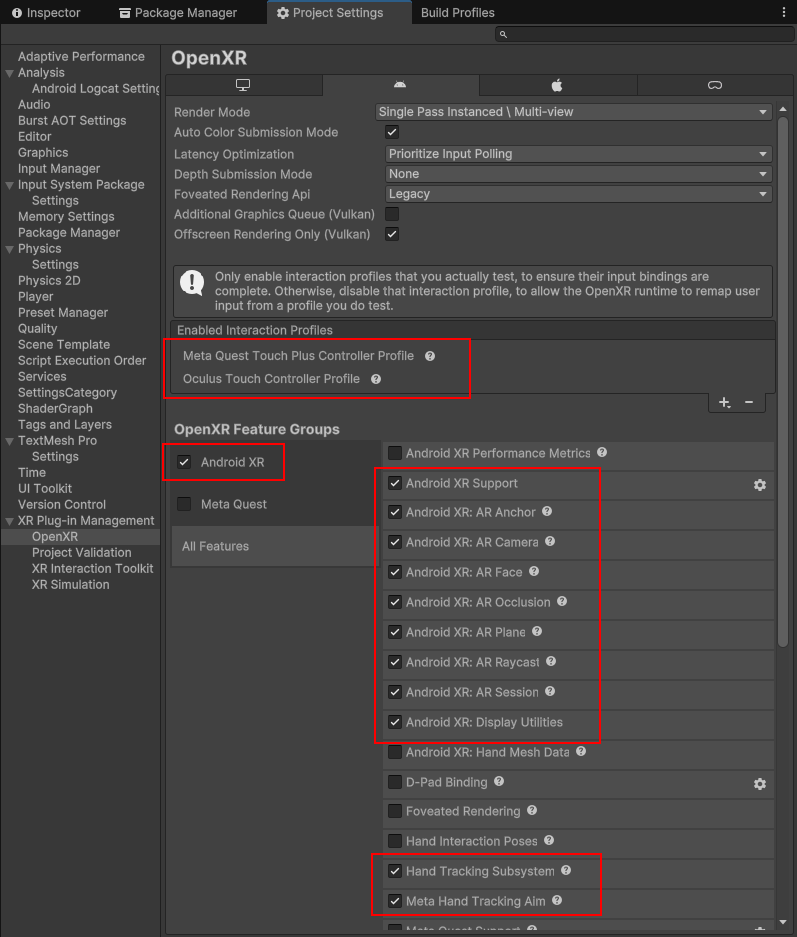Collapse the XR Plug-in Management tree section
797x937 pixels.
pos(10,521)
